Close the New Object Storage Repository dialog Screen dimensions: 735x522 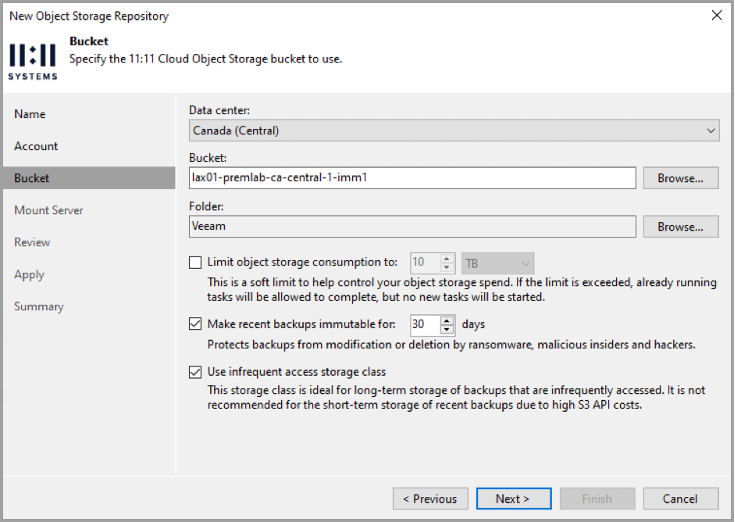coord(716,15)
